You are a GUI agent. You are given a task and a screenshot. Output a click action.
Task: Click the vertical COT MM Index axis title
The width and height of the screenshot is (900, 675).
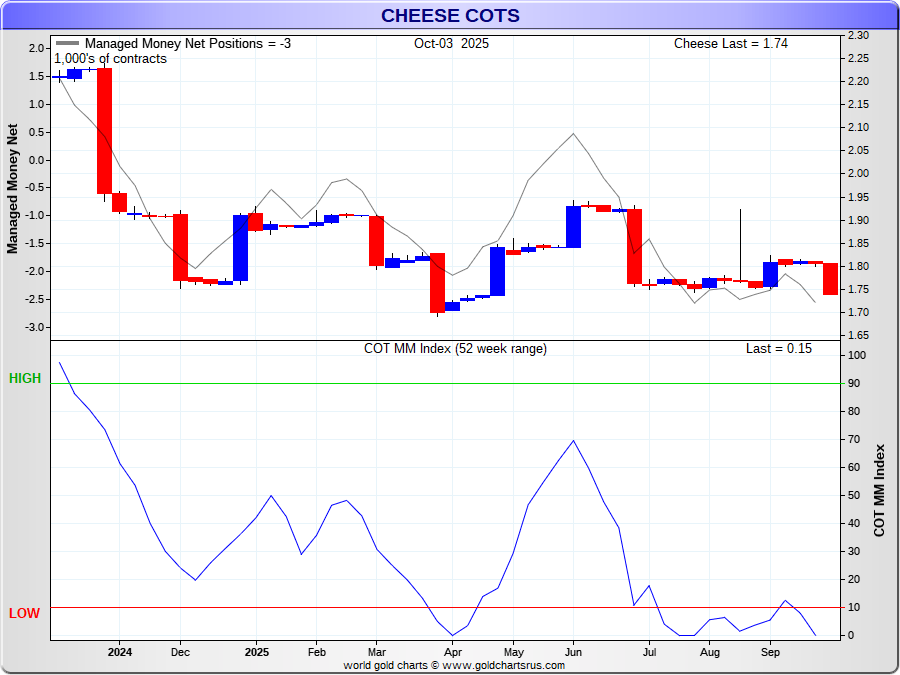tap(880, 490)
